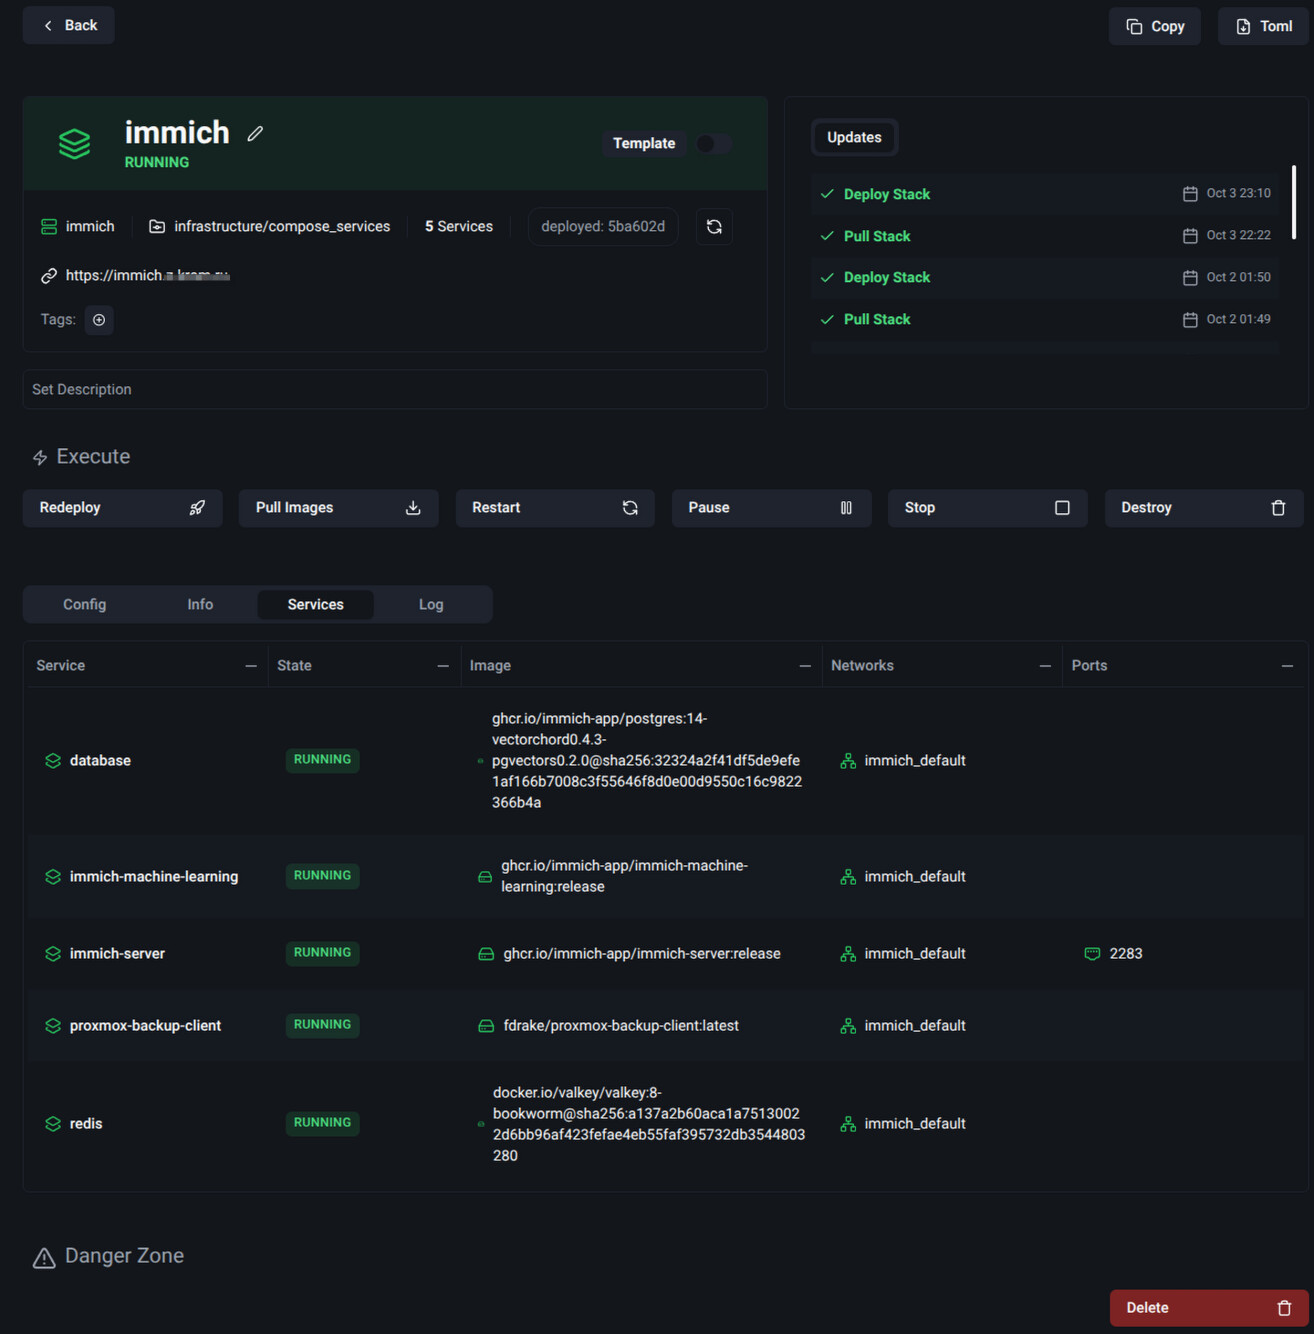Click the refresh icon beside deployed hash

click(x=714, y=227)
